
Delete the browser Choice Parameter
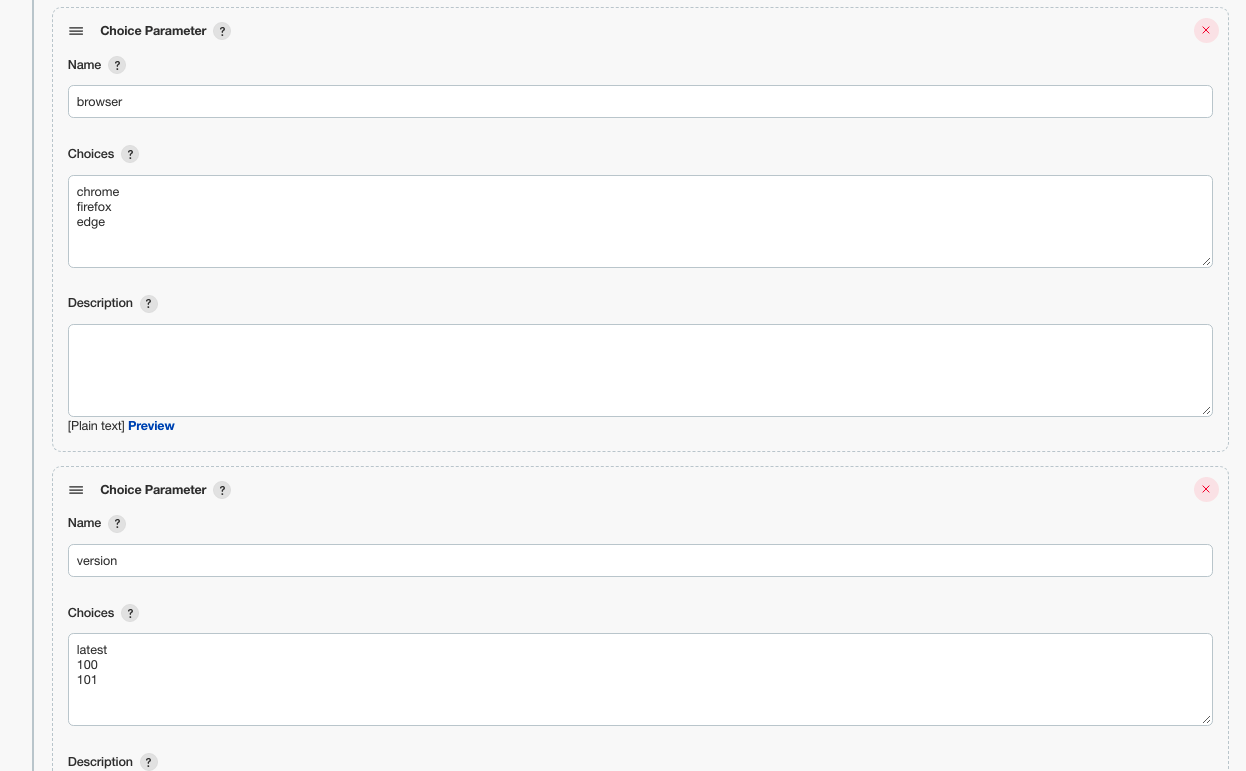(1206, 31)
